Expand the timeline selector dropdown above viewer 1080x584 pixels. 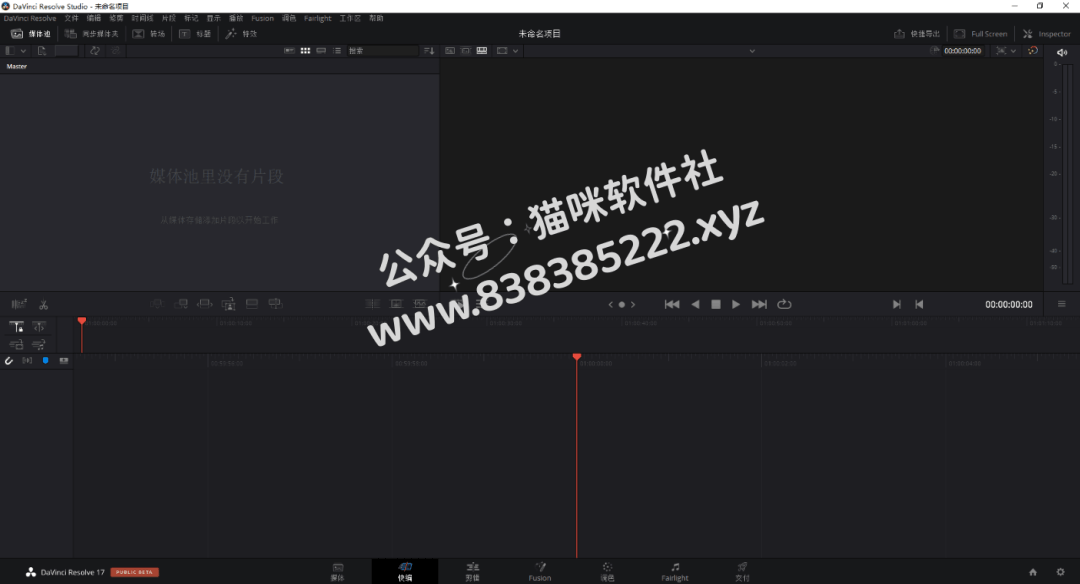[x=752, y=51]
